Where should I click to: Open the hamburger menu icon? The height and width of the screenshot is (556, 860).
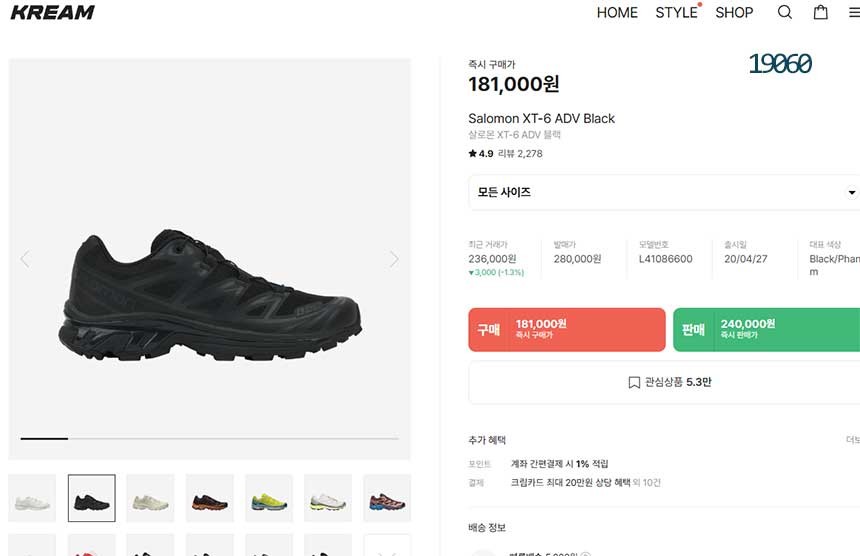[x=854, y=12]
